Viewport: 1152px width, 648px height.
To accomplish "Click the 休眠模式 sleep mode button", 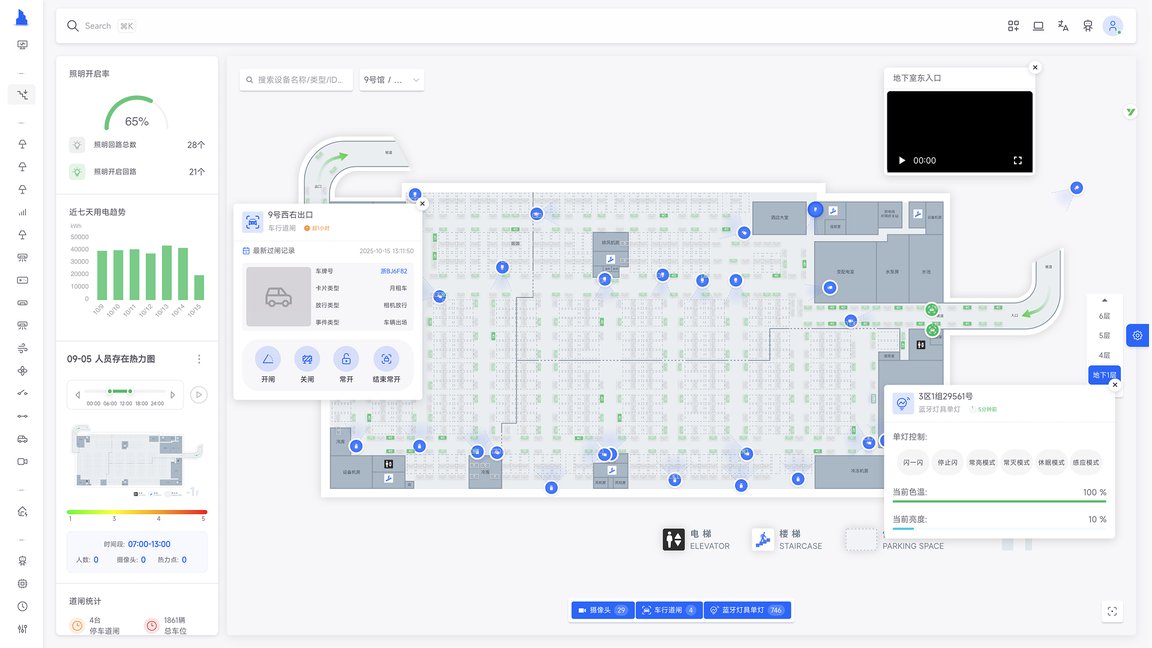I will tap(1051, 463).
